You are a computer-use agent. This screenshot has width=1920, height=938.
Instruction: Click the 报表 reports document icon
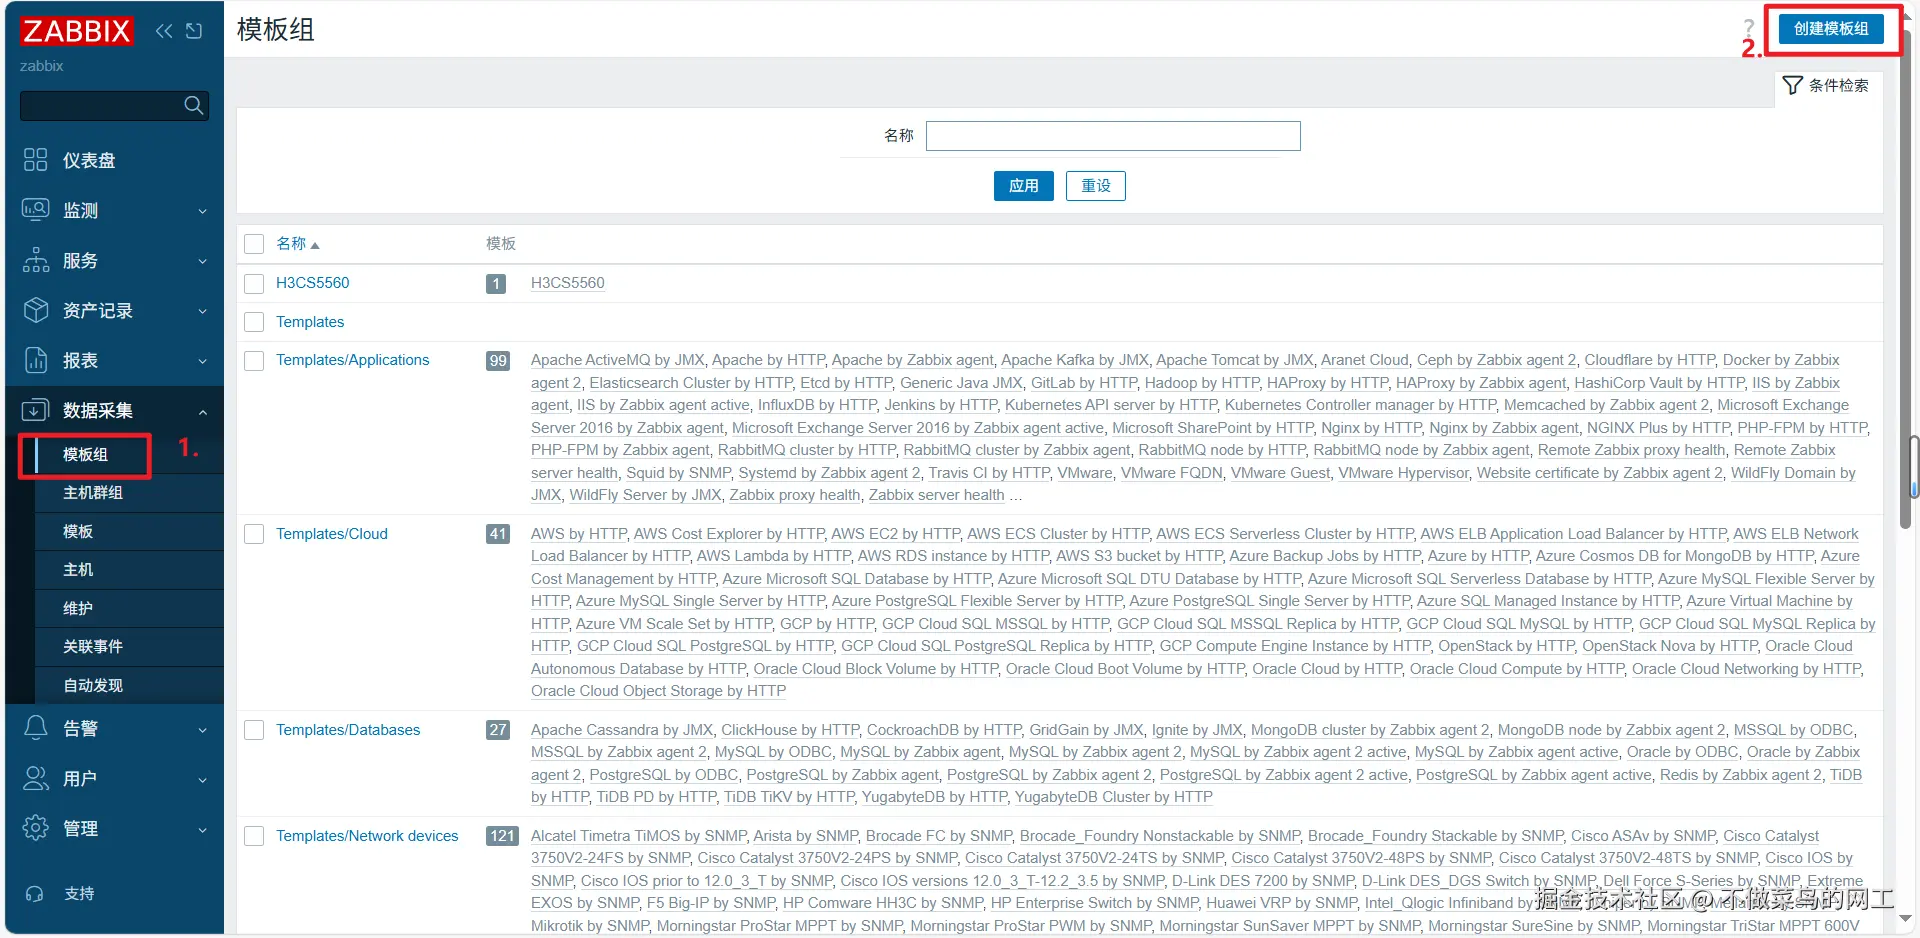(x=36, y=360)
